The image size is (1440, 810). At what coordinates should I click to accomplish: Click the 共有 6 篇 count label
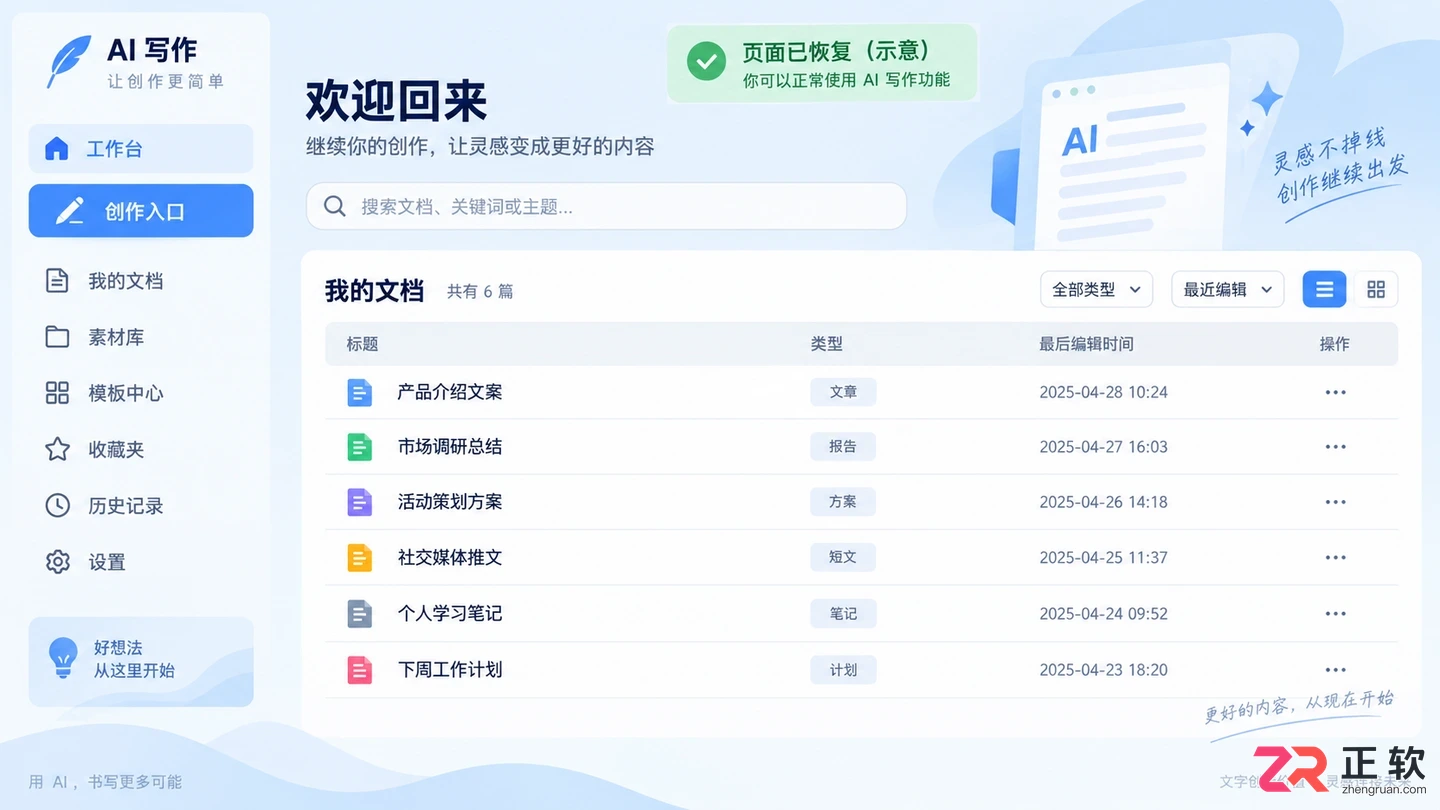480,292
